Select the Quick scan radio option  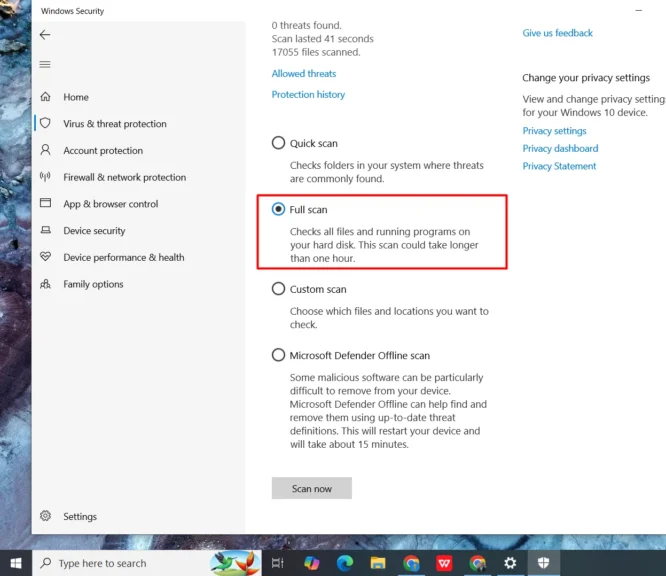(278, 143)
